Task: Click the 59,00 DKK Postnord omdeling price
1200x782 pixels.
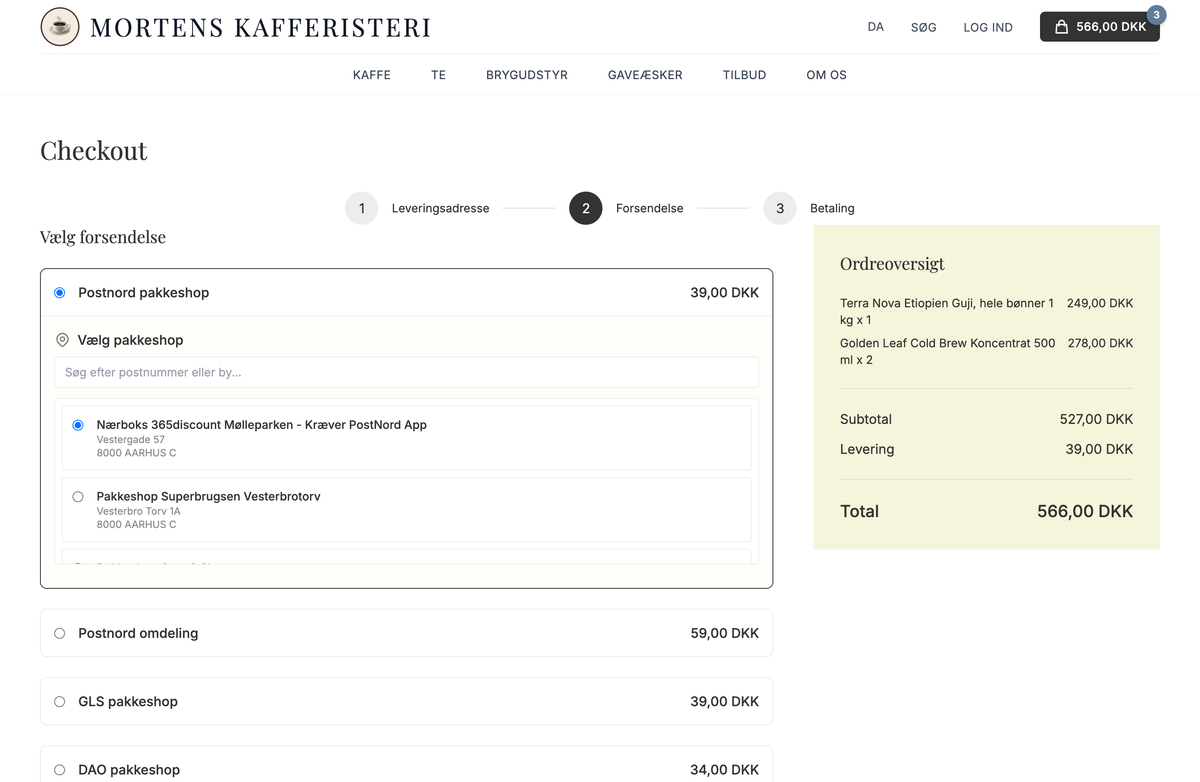Action: pyautogui.click(x=724, y=633)
